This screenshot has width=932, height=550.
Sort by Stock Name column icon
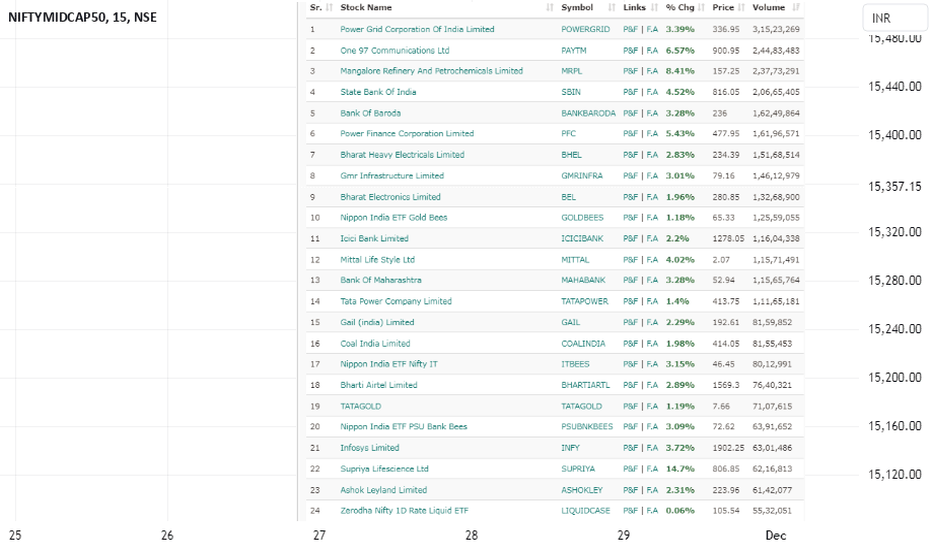(549, 8)
